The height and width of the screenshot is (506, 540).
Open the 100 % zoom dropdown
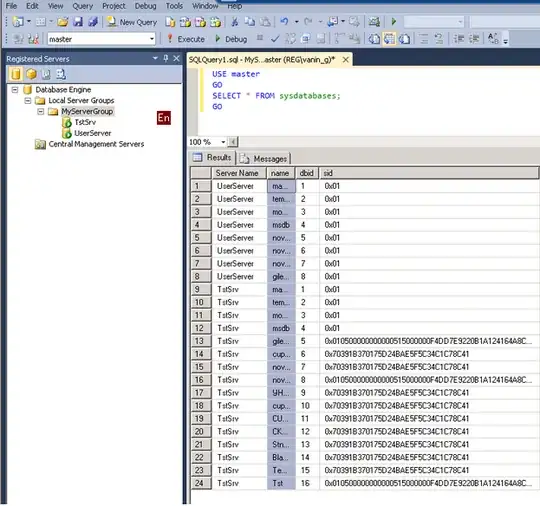223,142
